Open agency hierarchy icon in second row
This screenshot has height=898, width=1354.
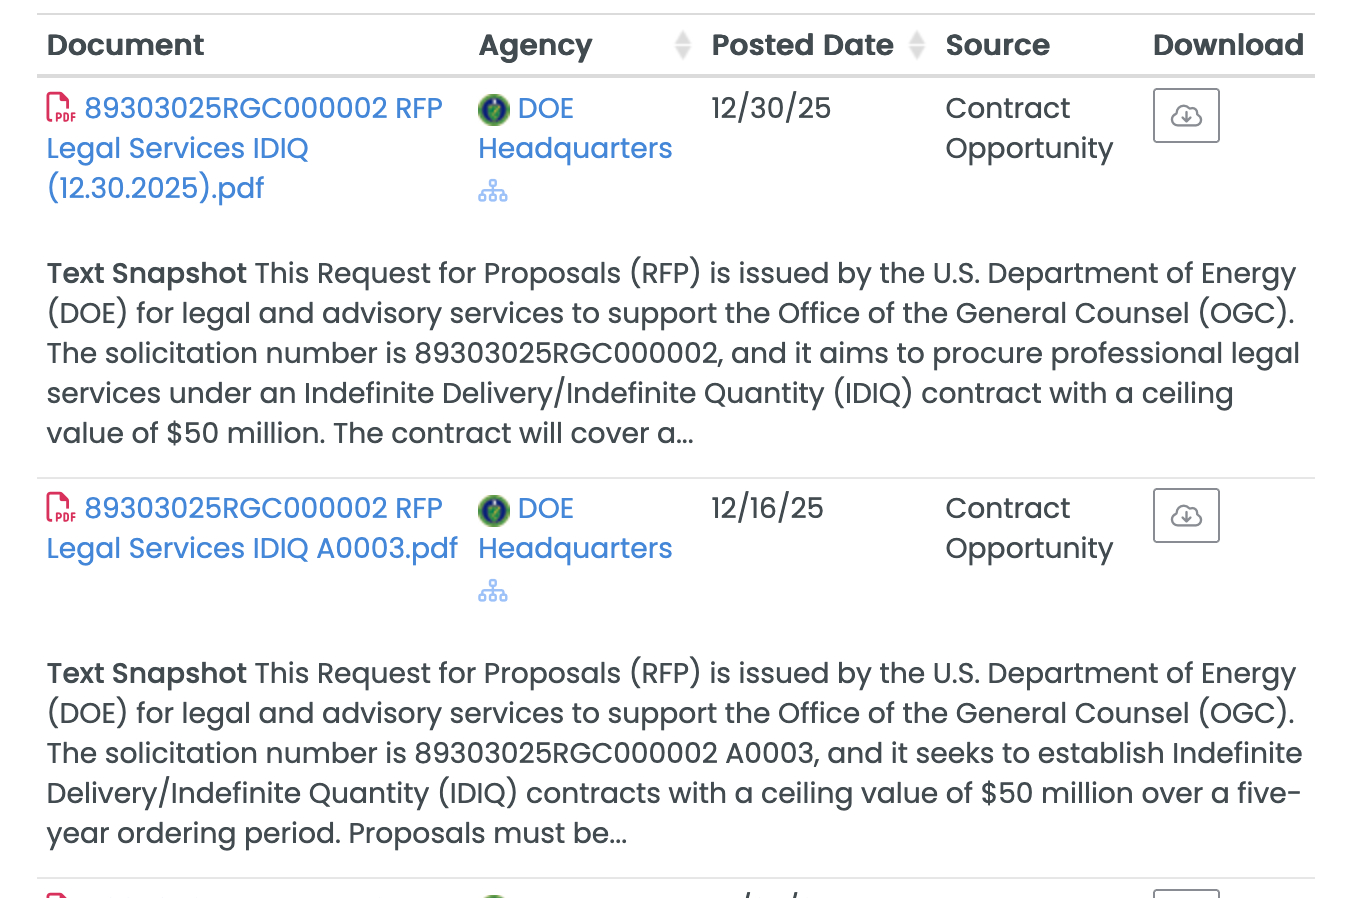[x=493, y=592]
